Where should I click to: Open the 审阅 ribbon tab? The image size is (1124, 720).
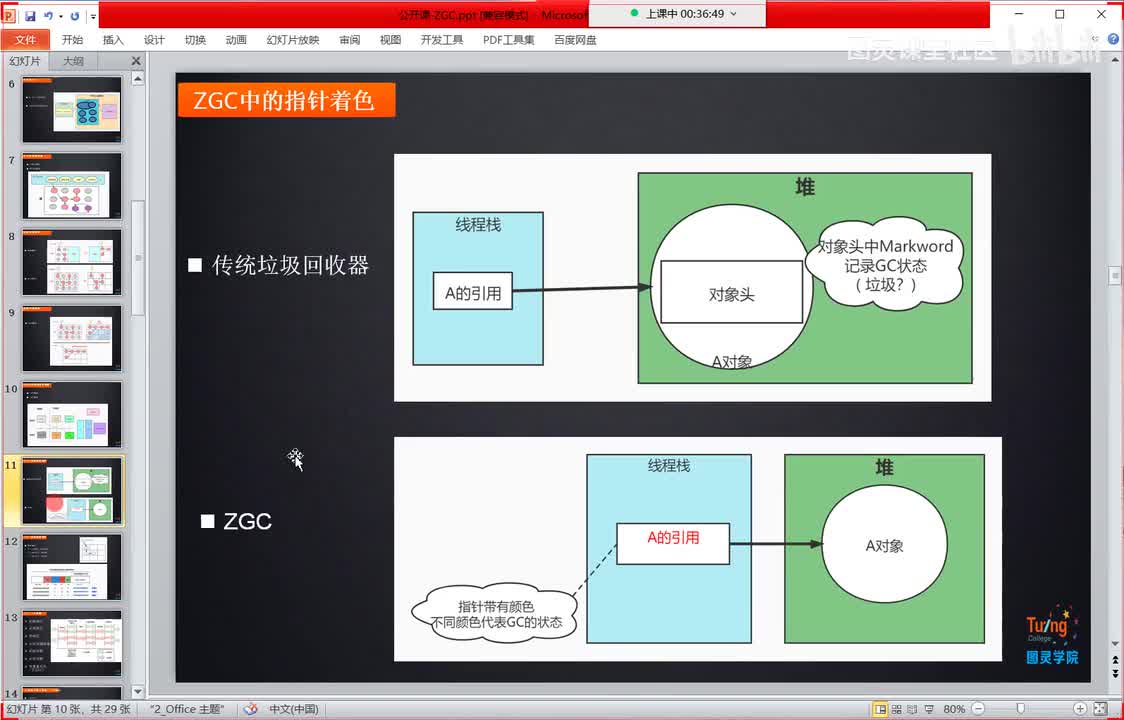point(350,40)
